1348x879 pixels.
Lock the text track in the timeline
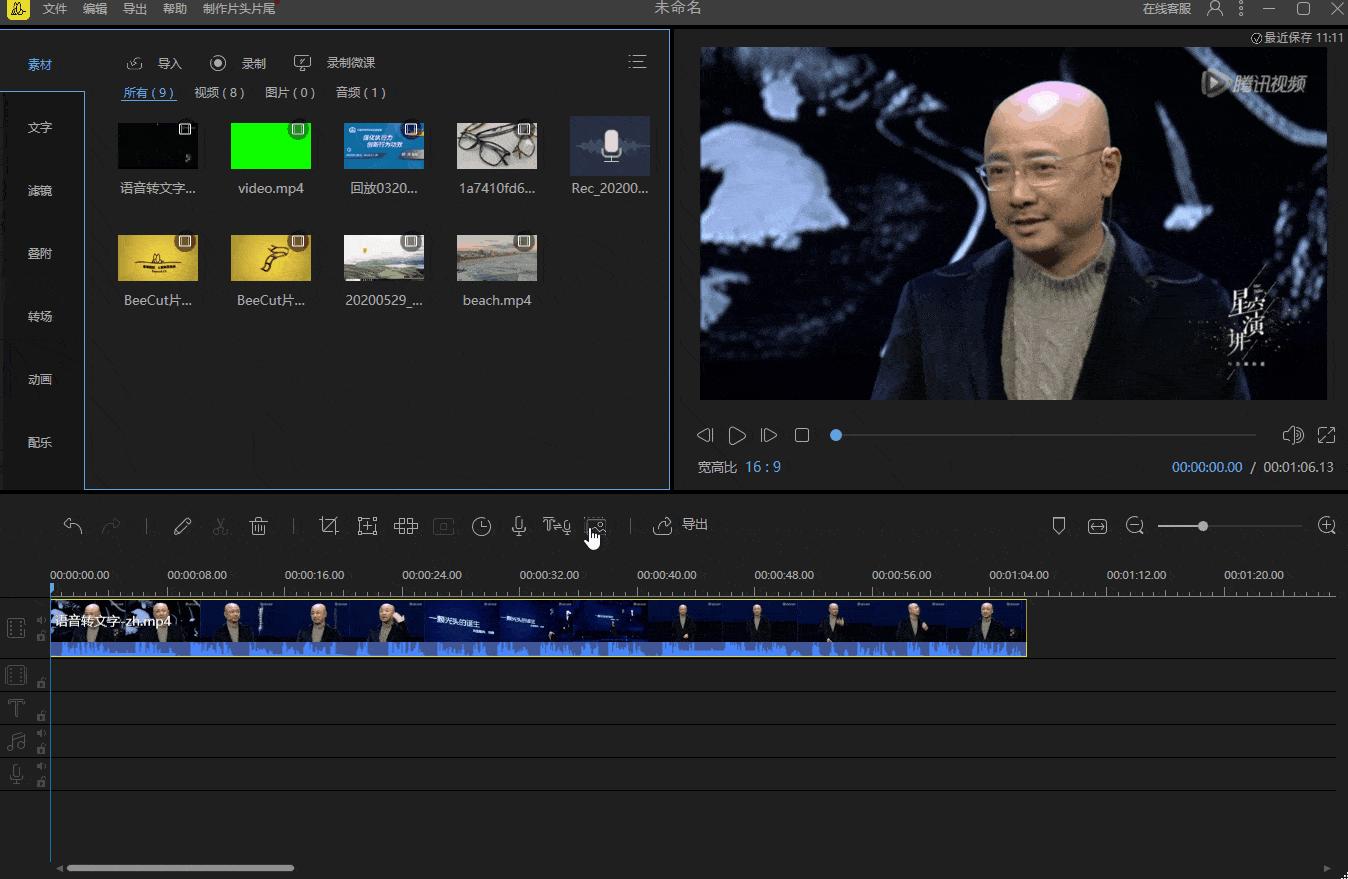41,715
